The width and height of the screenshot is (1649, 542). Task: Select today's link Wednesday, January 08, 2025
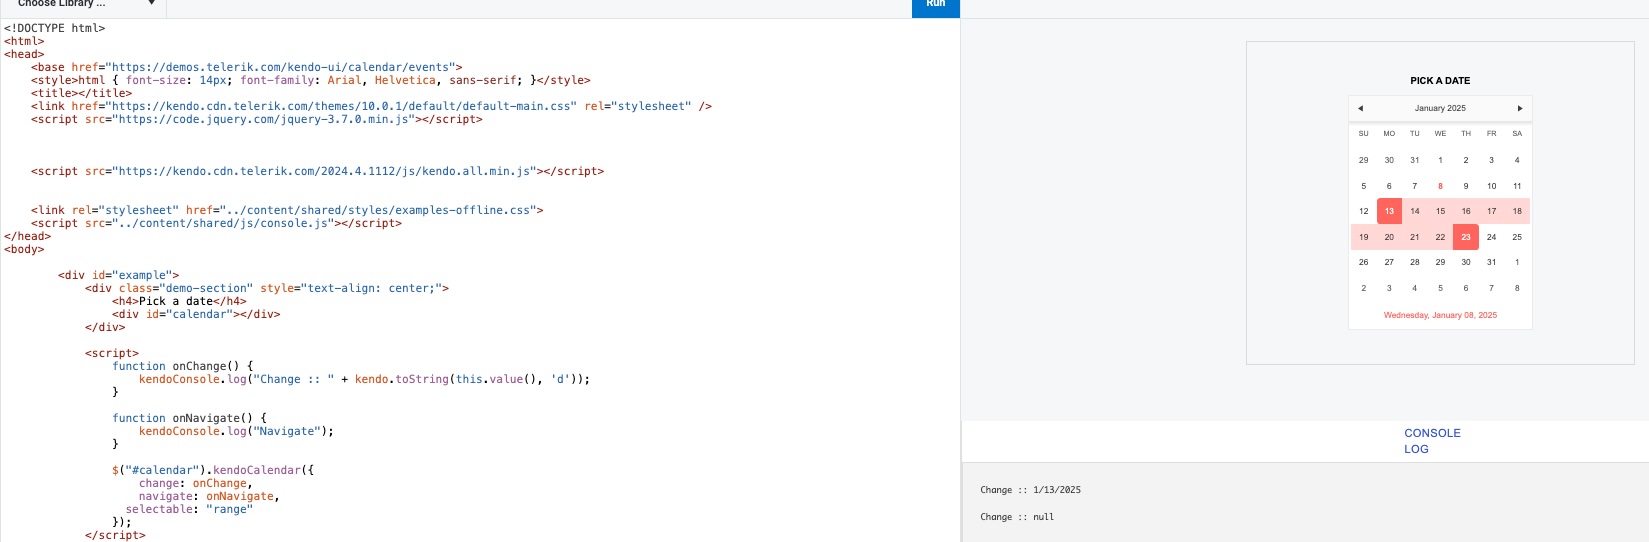(x=1440, y=315)
